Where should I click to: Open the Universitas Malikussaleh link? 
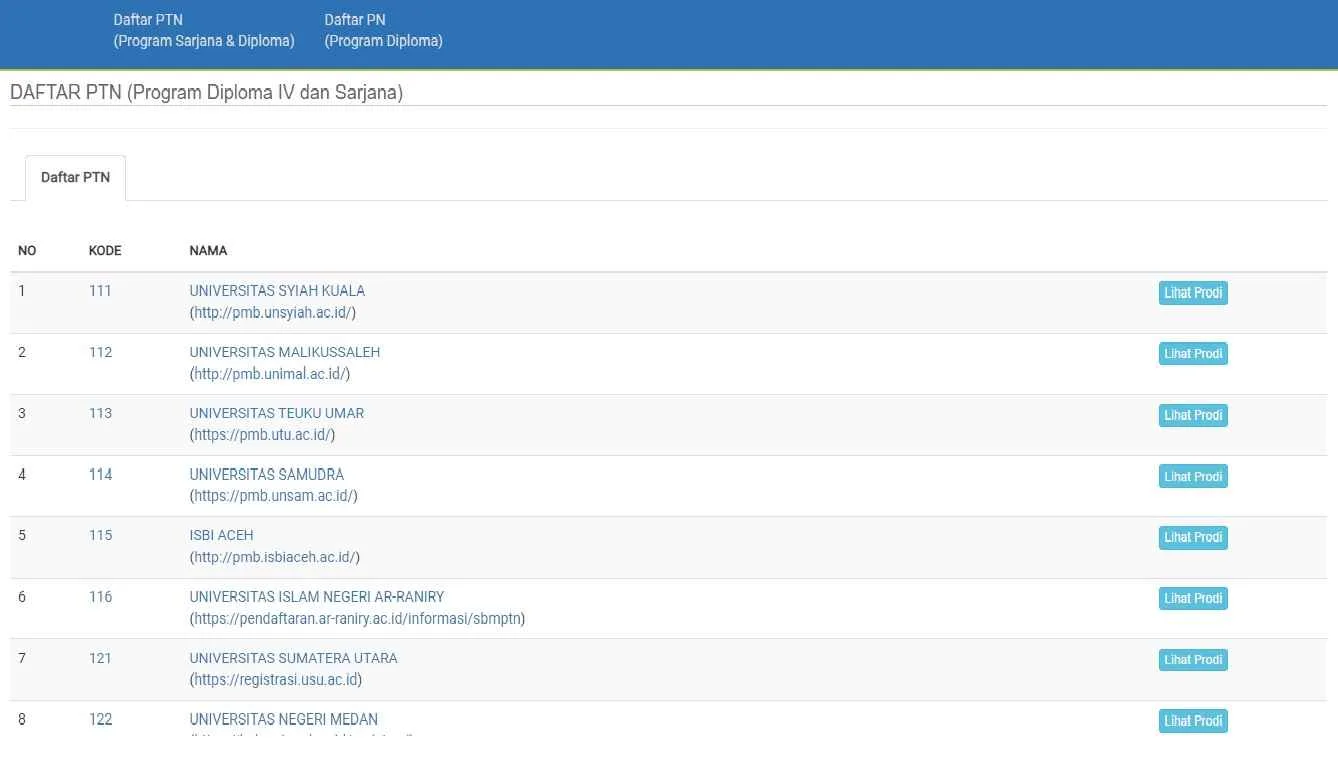pyautogui.click(x=284, y=352)
